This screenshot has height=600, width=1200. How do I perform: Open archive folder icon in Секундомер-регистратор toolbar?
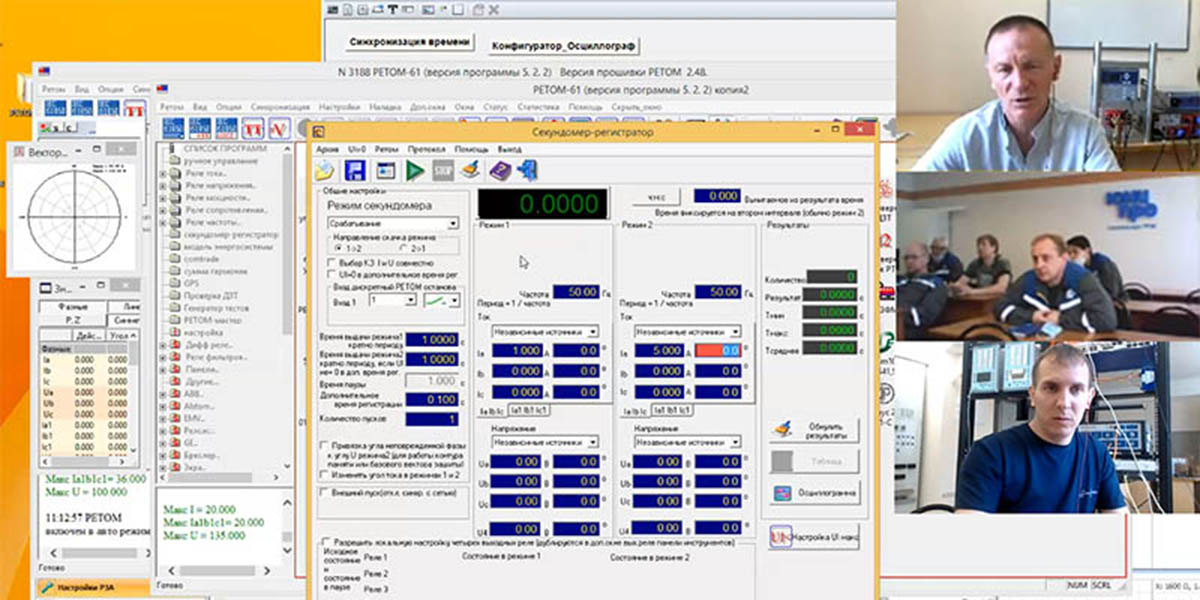(324, 170)
